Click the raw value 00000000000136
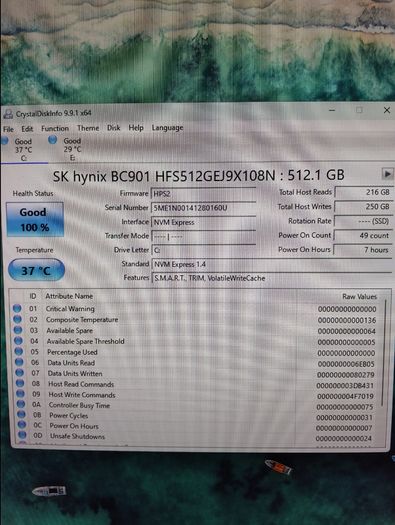The height and width of the screenshot is (525, 395). coord(347,320)
